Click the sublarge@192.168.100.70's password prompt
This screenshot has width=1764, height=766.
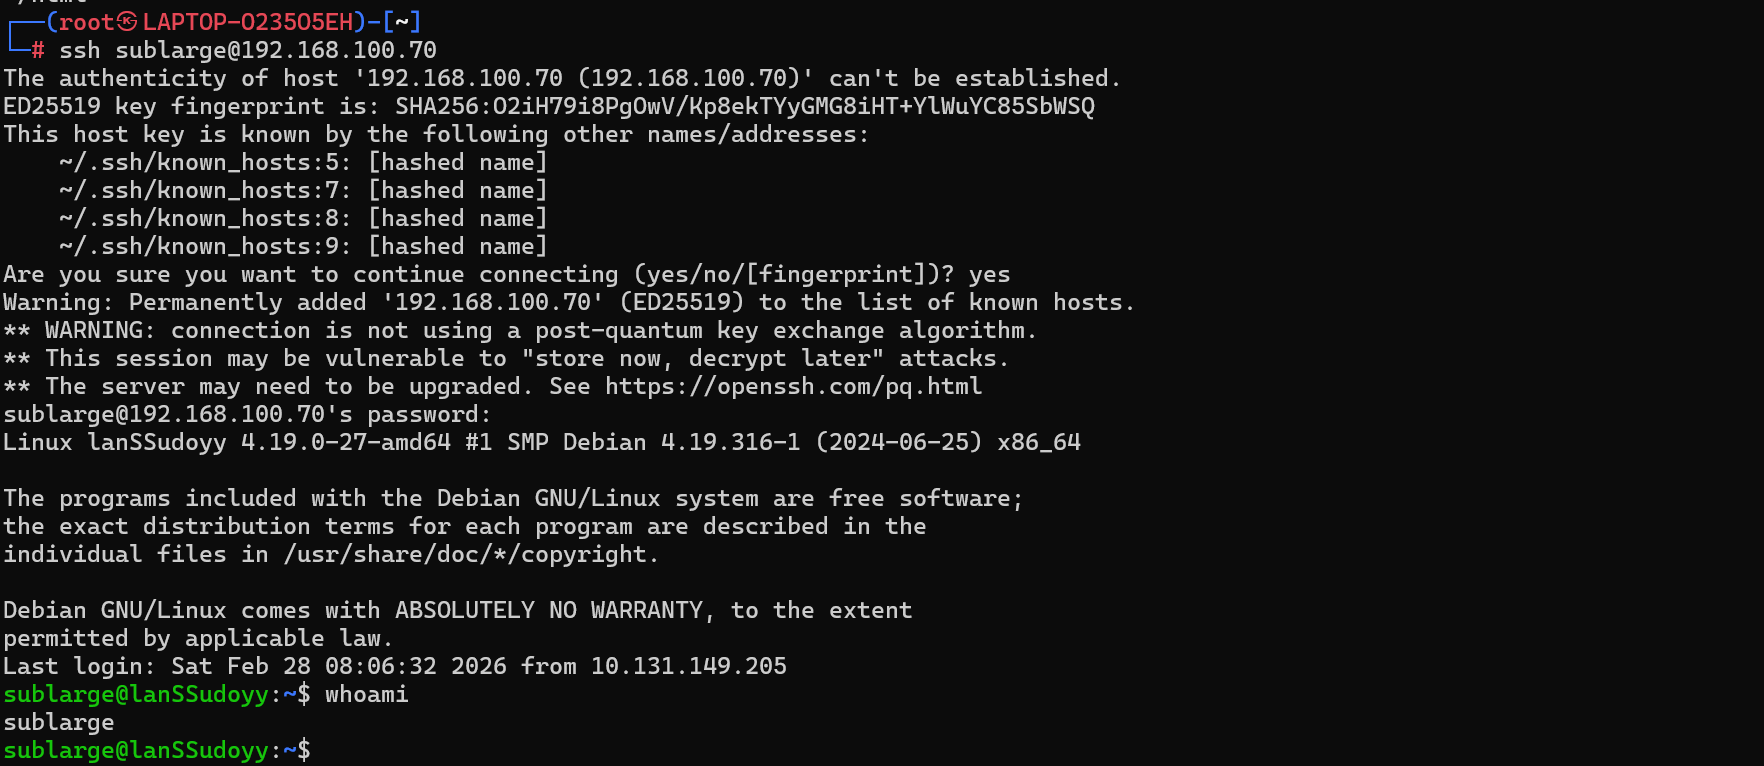247,414
